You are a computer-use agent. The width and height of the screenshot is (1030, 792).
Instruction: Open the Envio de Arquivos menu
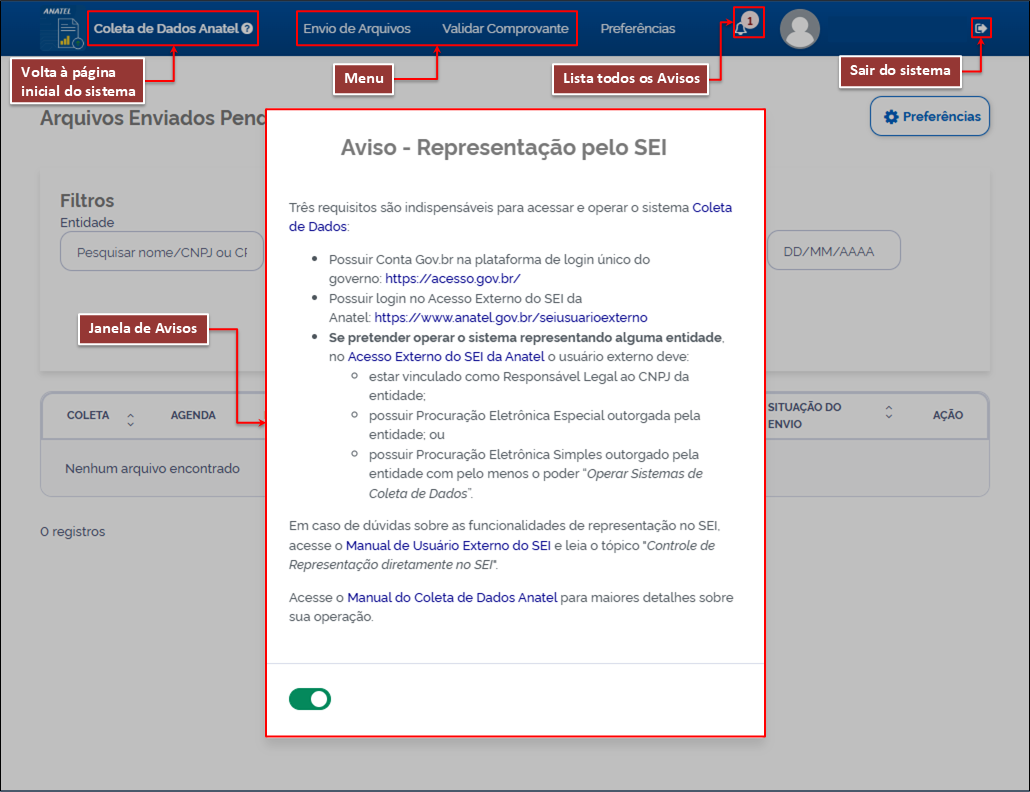click(x=357, y=29)
